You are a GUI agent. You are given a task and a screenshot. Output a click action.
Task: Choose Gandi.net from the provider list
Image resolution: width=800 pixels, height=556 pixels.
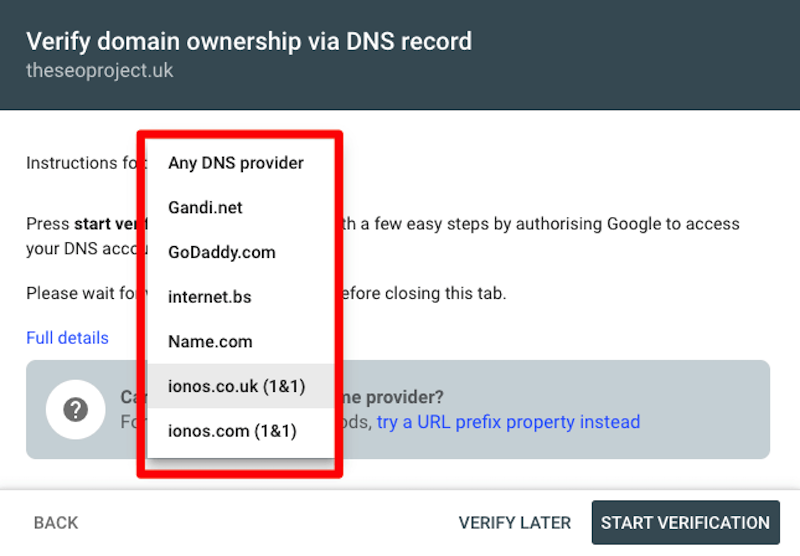(x=240, y=208)
